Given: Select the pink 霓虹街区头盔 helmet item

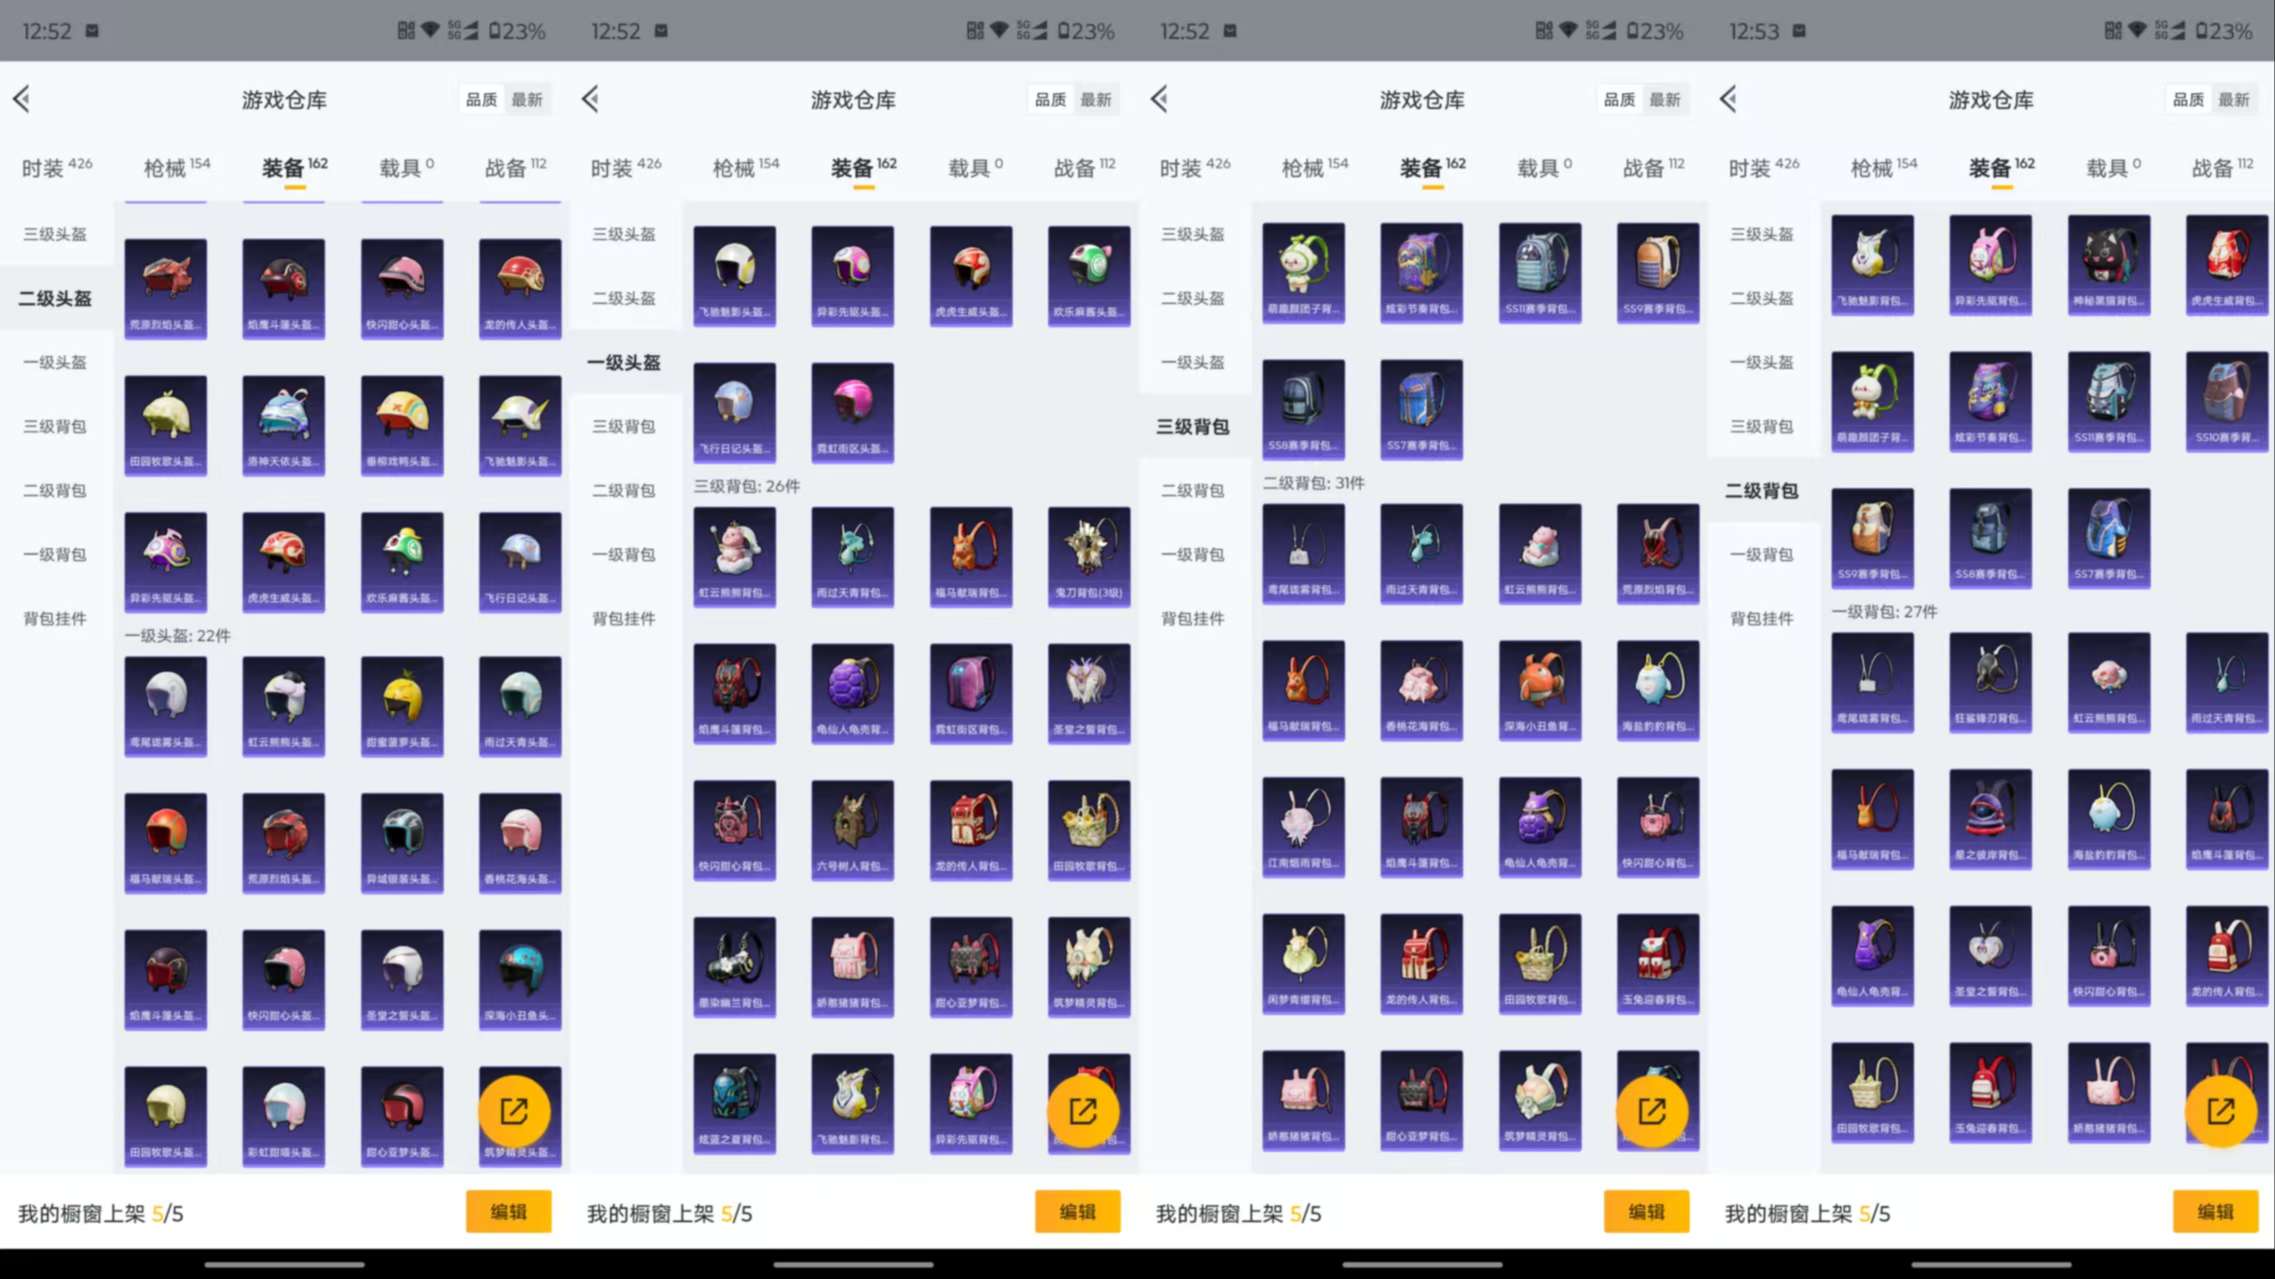Looking at the screenshot, I should tap(852, 411).
